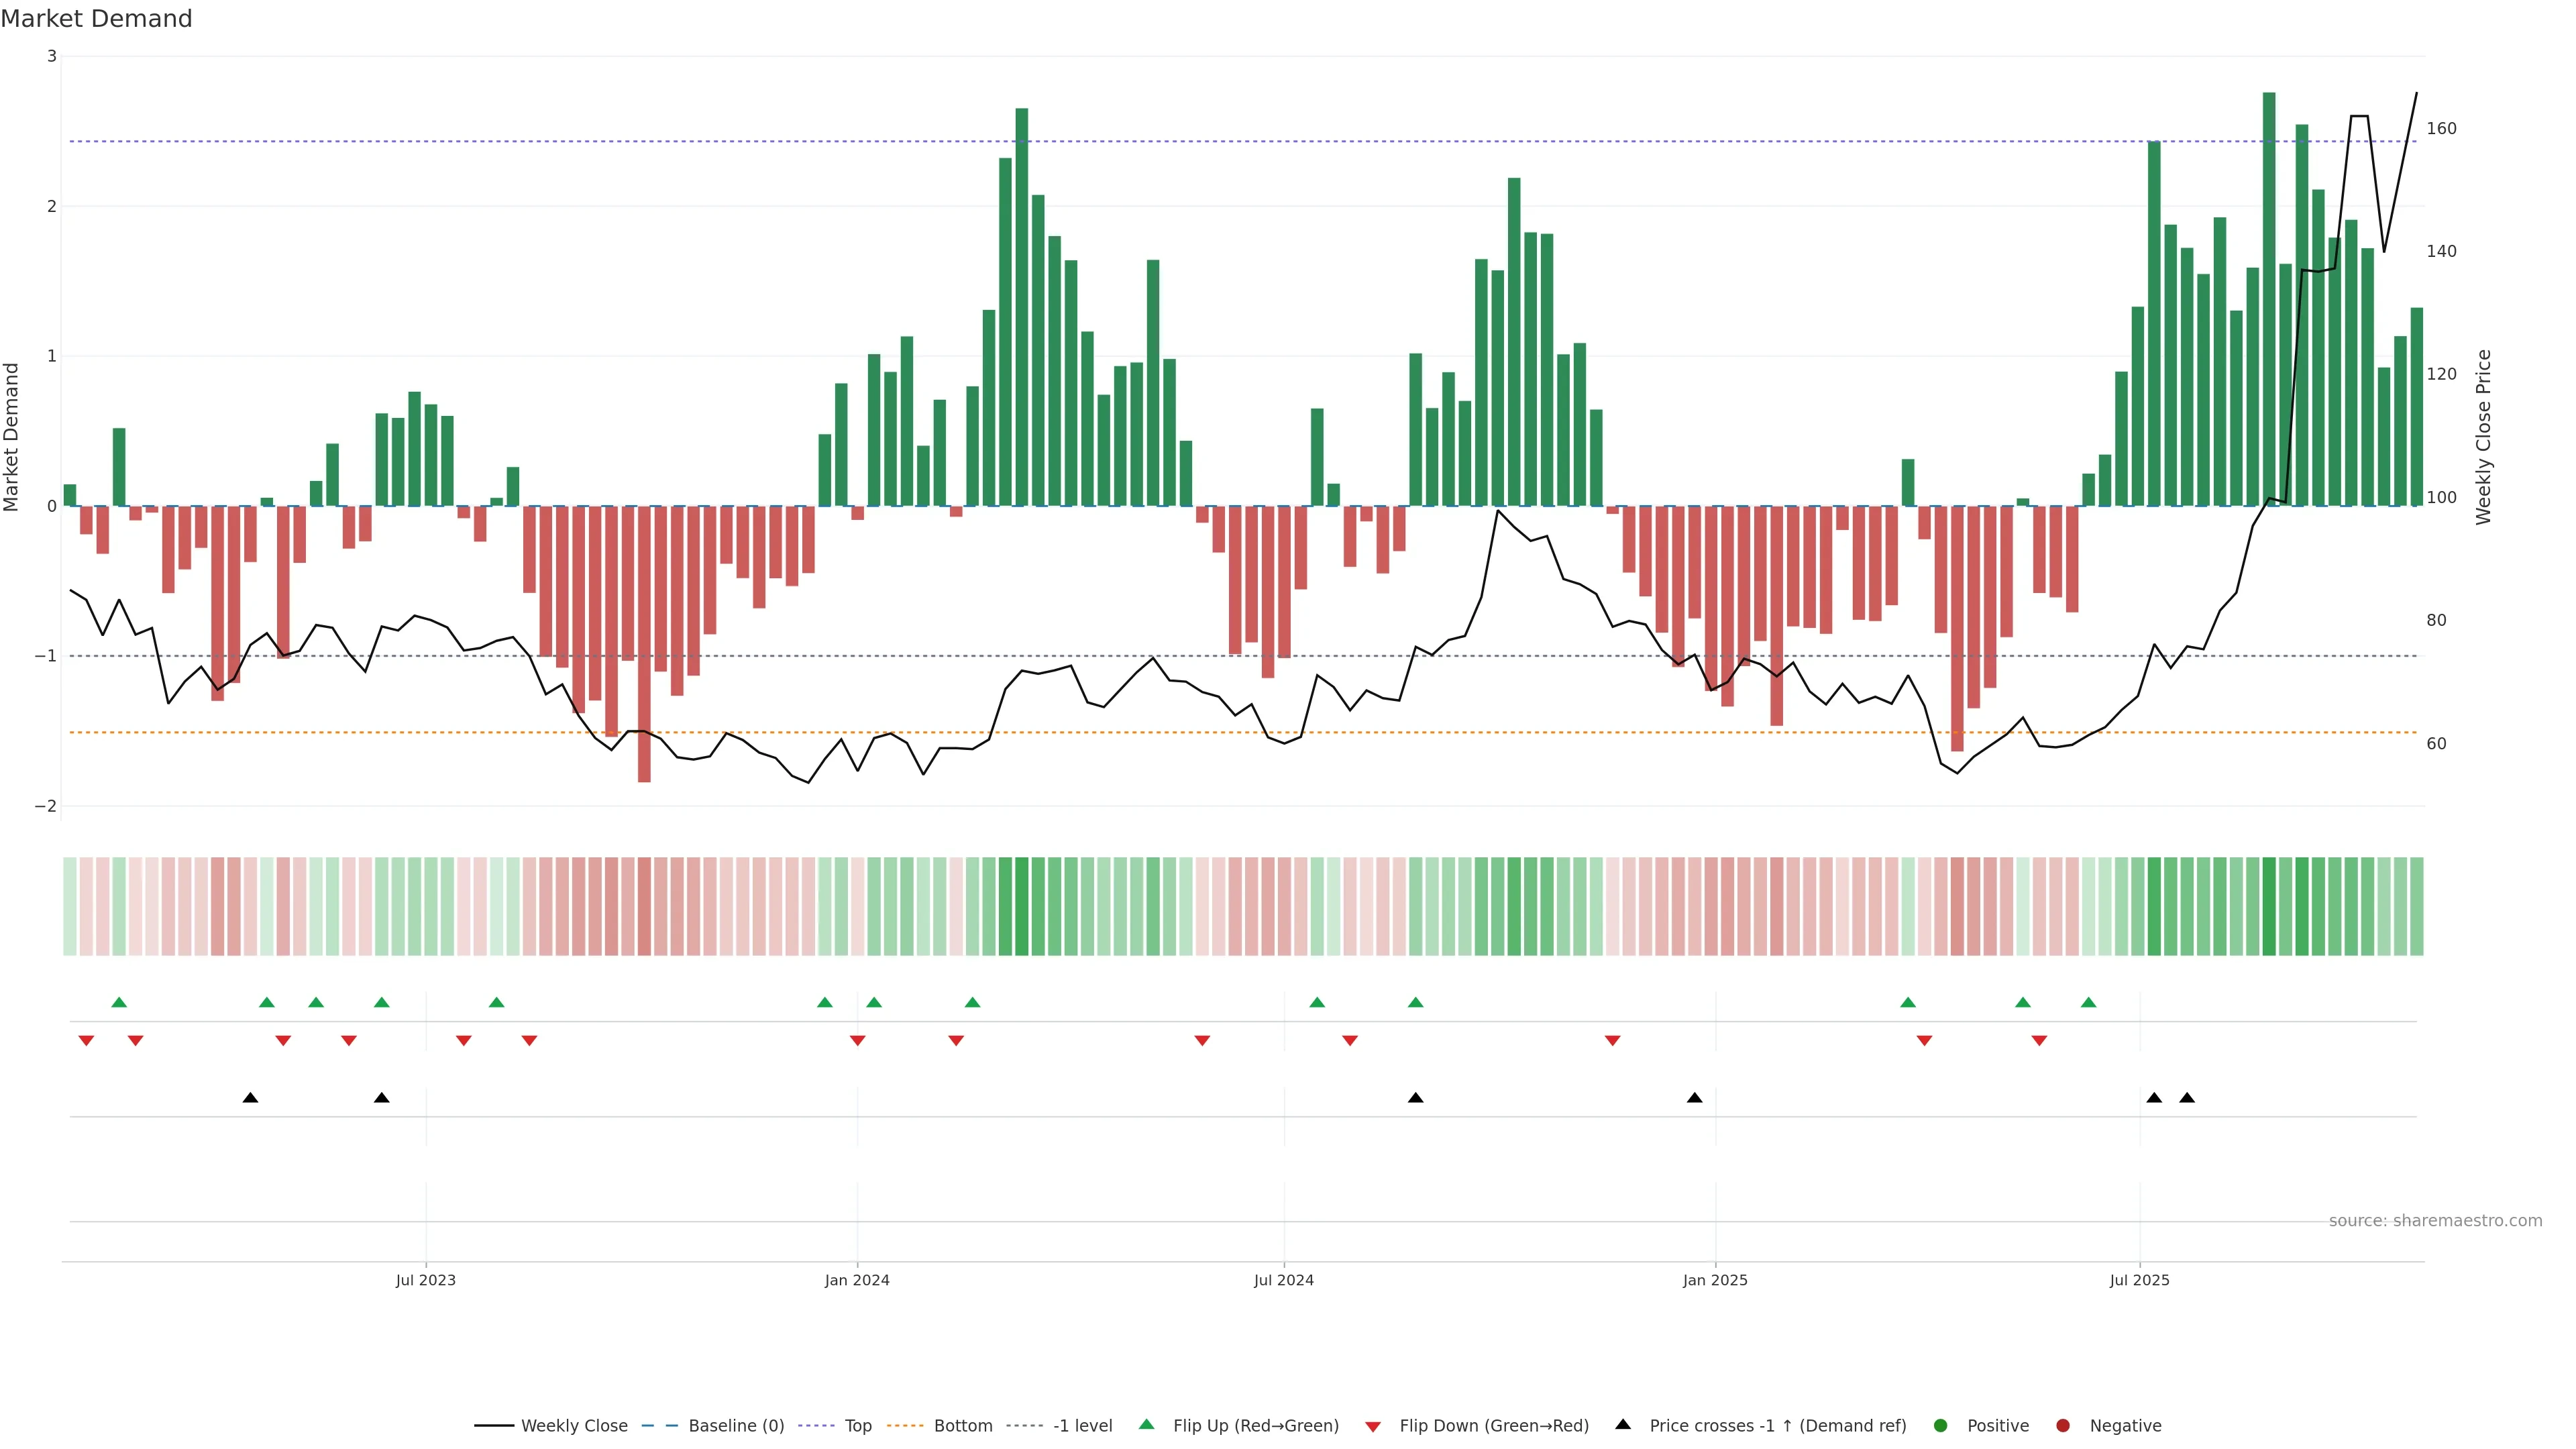Toggle the Top dotted-line legend entry
Viewport: 2576px width, 1449px height.
pos(857,1426)
